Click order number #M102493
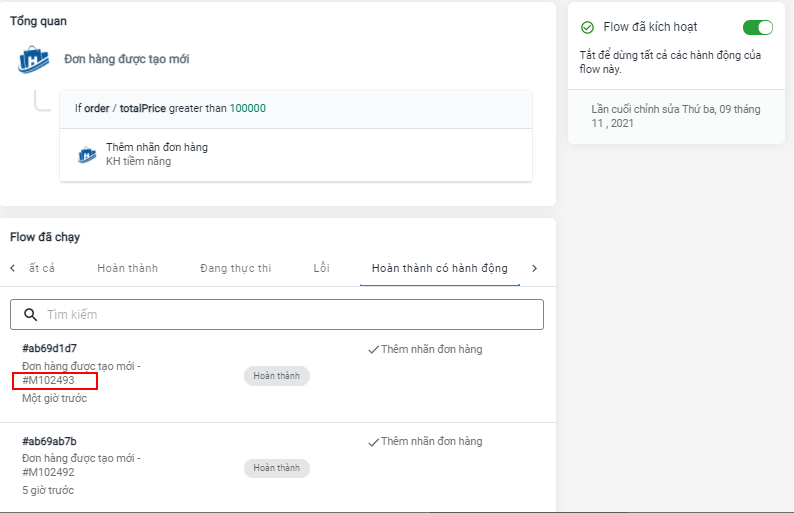794x513 pixels. [49, 381]
